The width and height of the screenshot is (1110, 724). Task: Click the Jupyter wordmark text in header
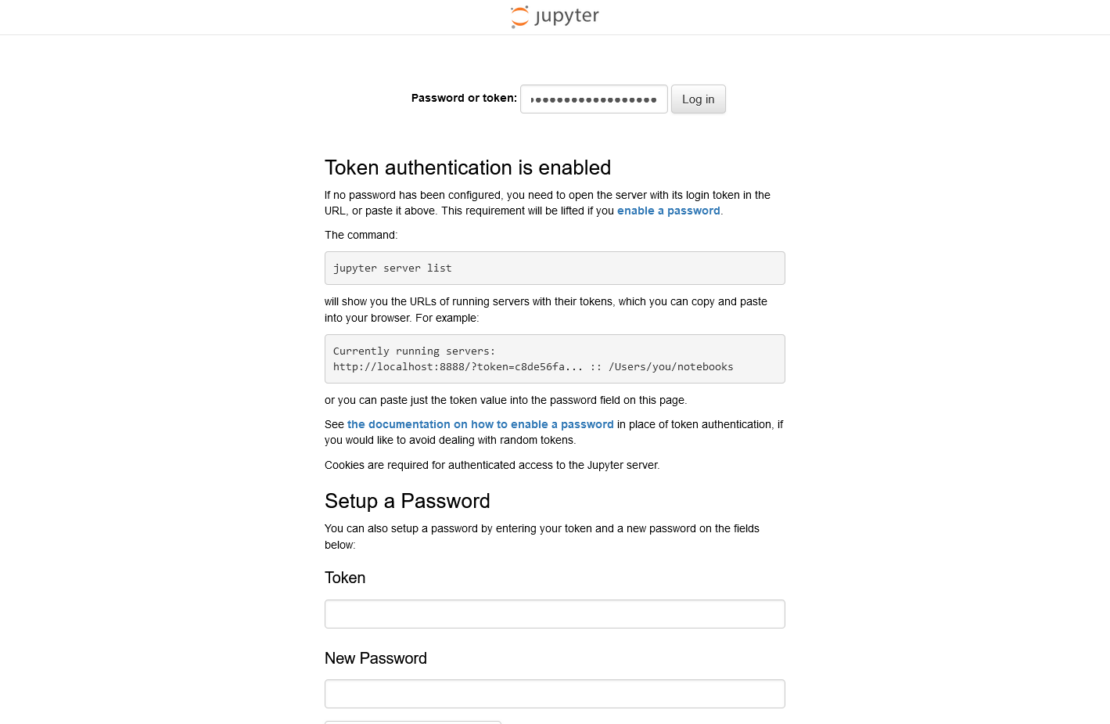(567, 17)
